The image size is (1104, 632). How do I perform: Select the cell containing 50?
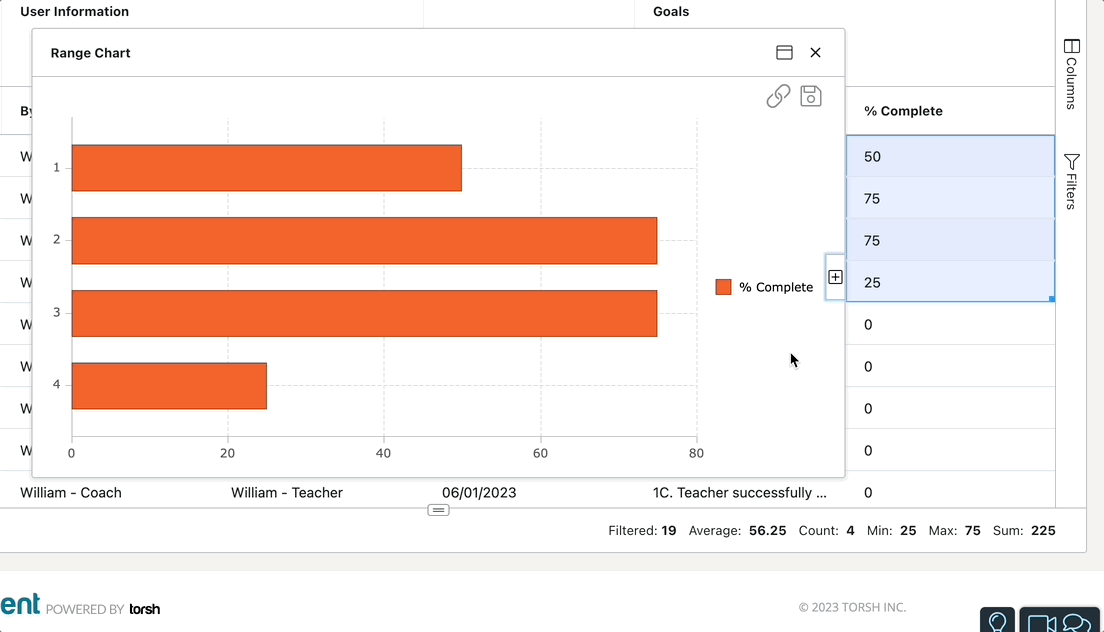pos(949,157)
